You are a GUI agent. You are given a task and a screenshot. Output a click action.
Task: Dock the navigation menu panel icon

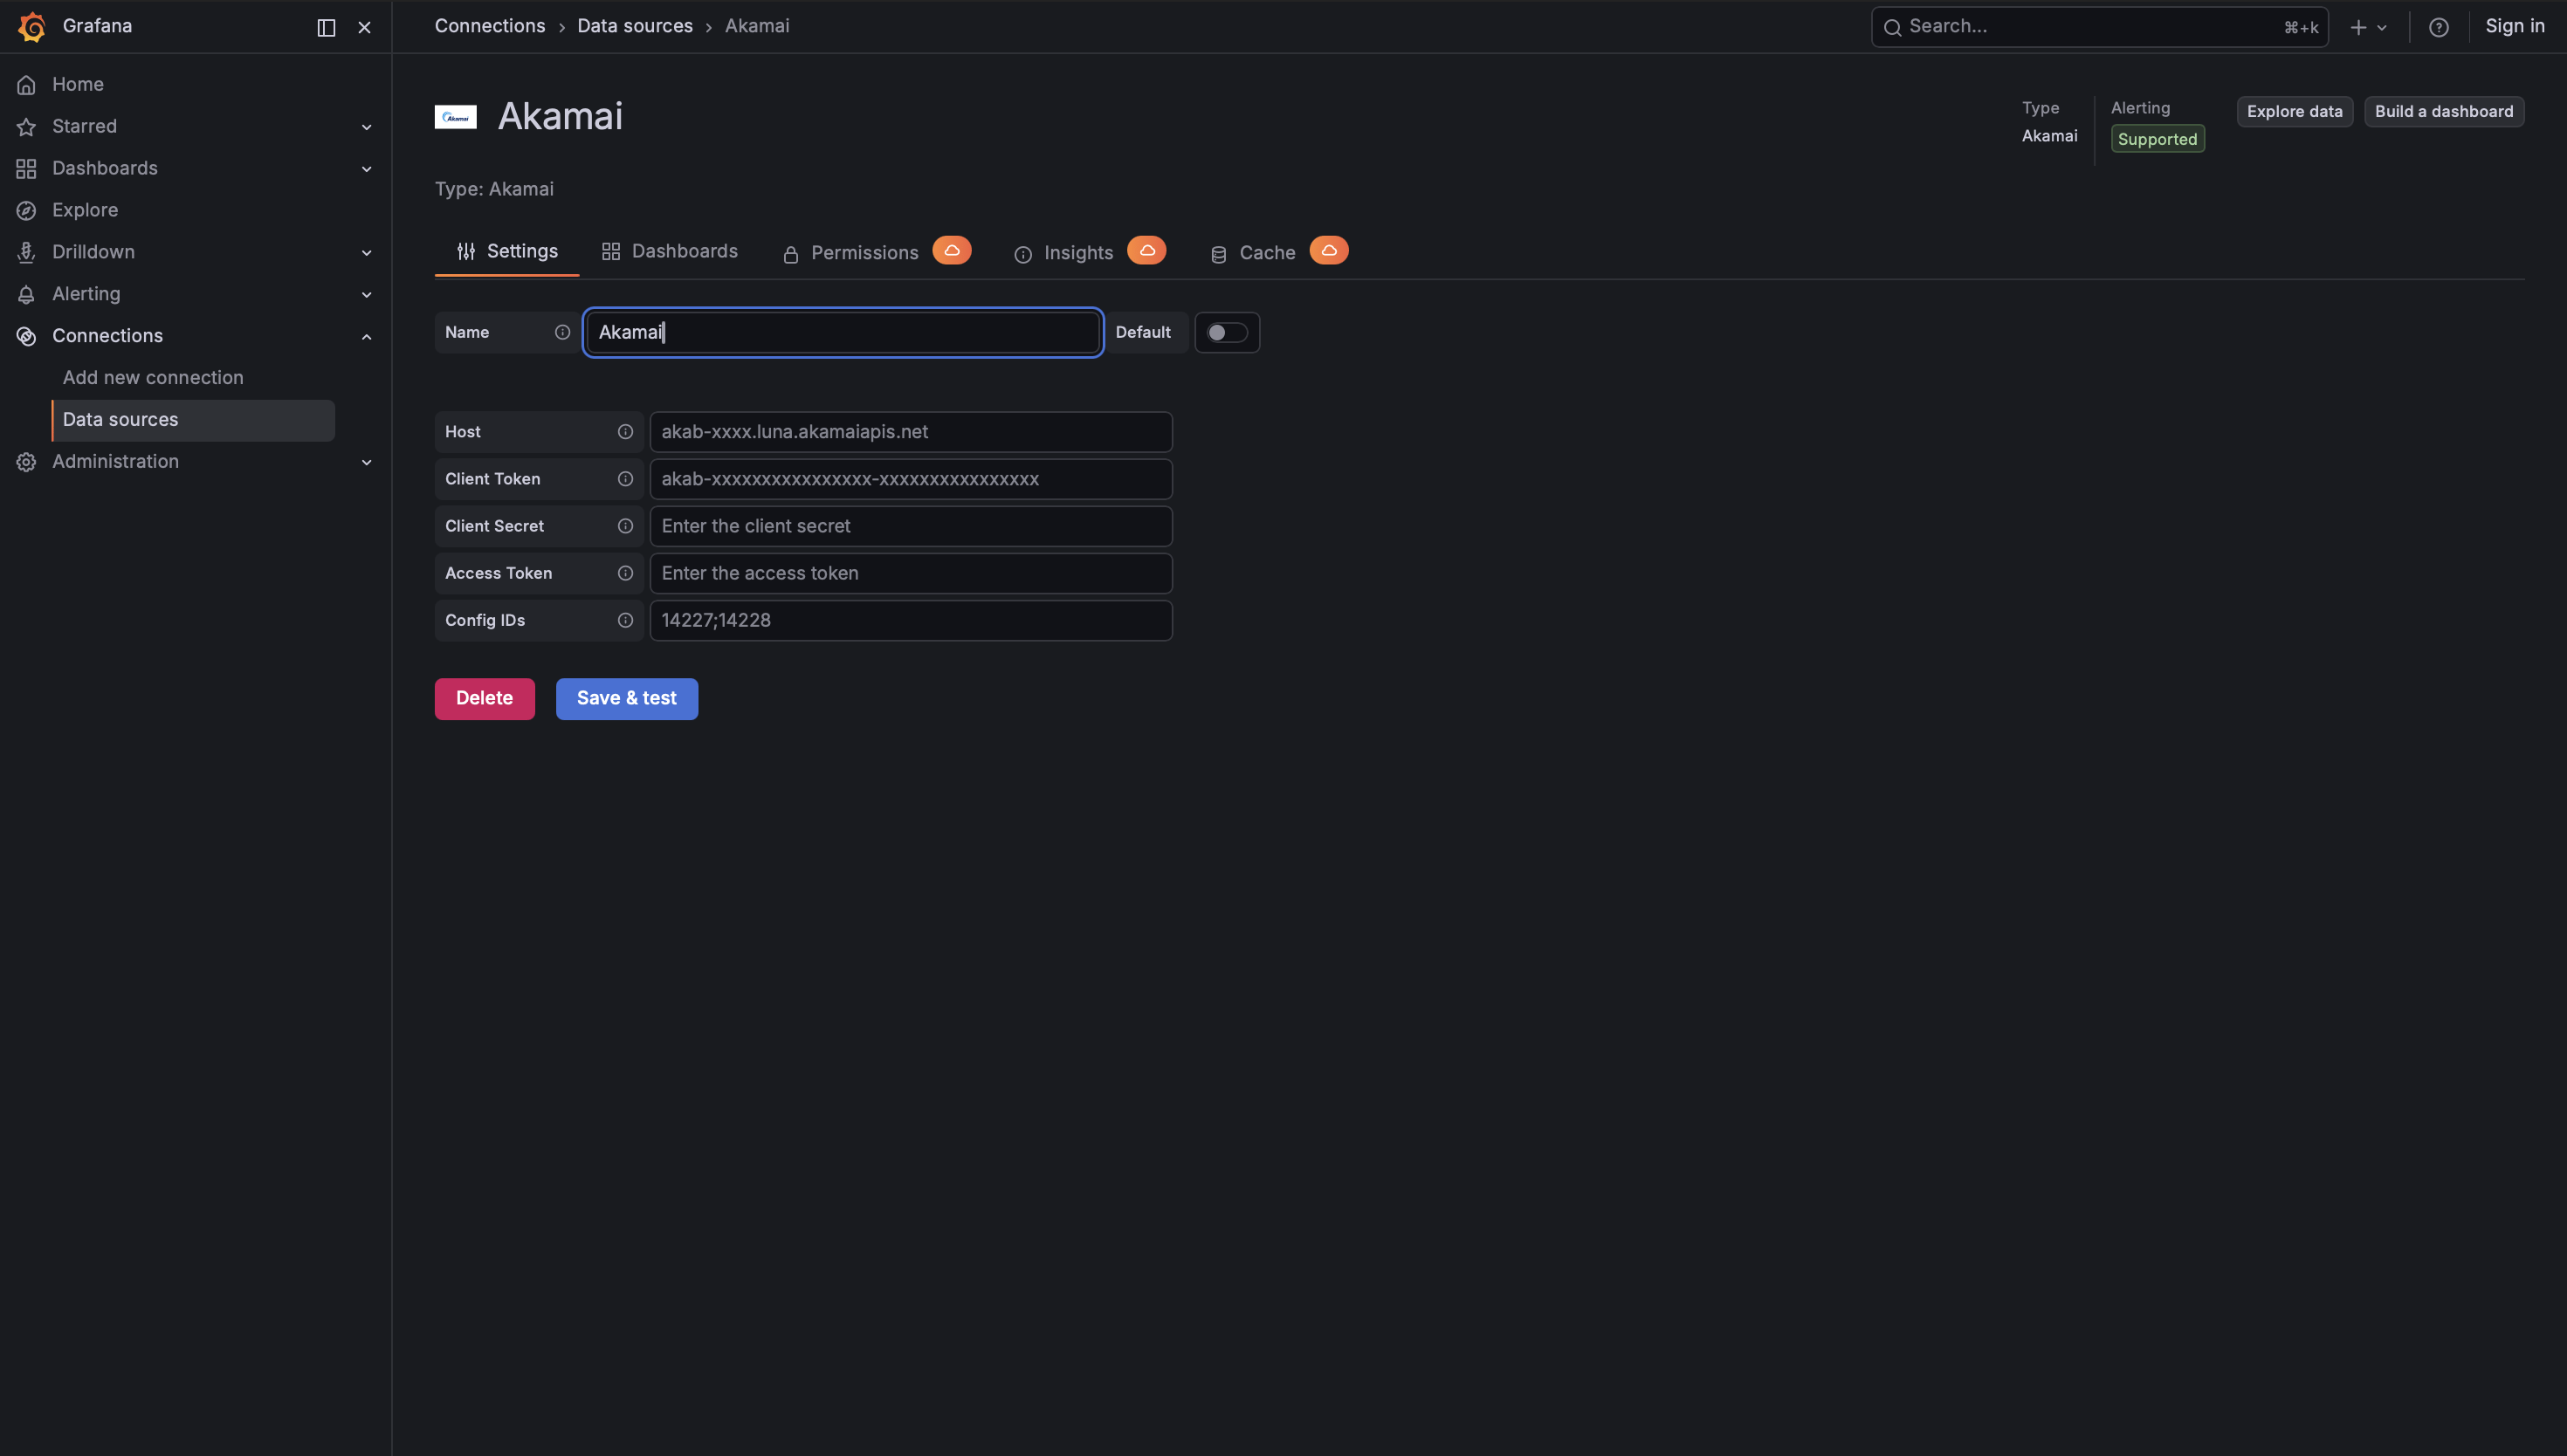point(326,27)
